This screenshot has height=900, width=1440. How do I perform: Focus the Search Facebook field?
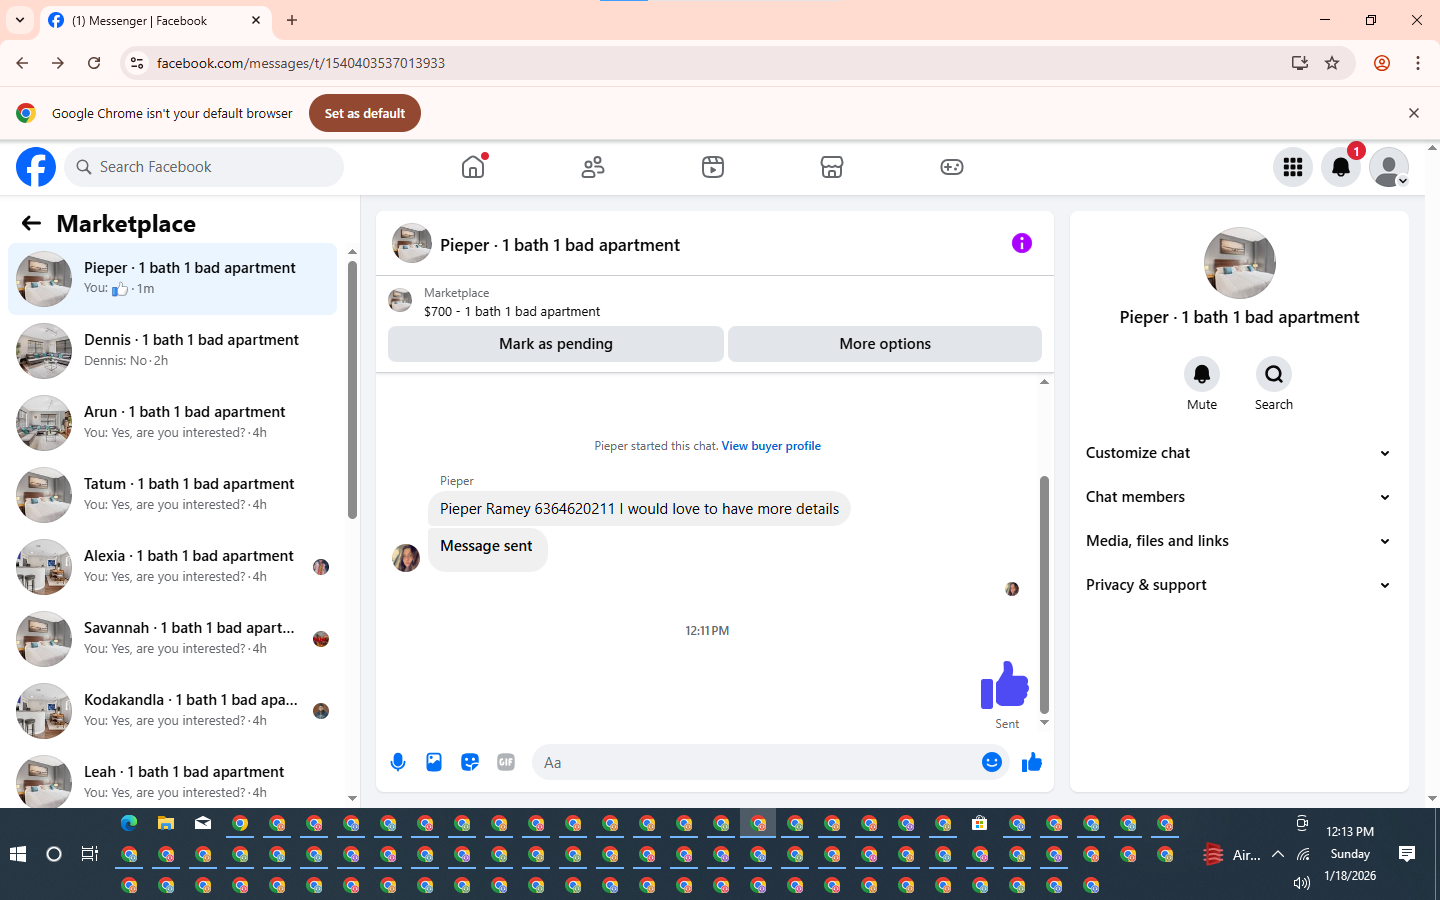pyautogui.click(x=205, y=167)
